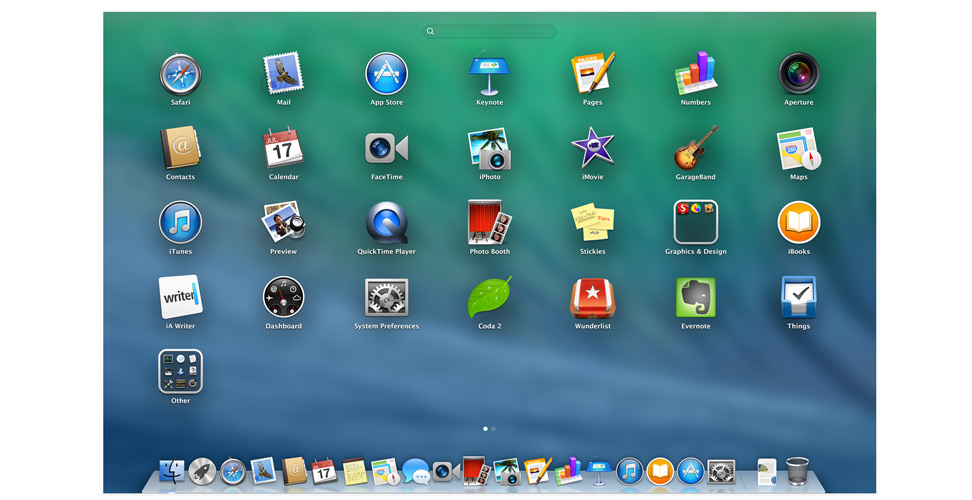
Task: Launch Wunderlist app
Action: coord(592,298)
